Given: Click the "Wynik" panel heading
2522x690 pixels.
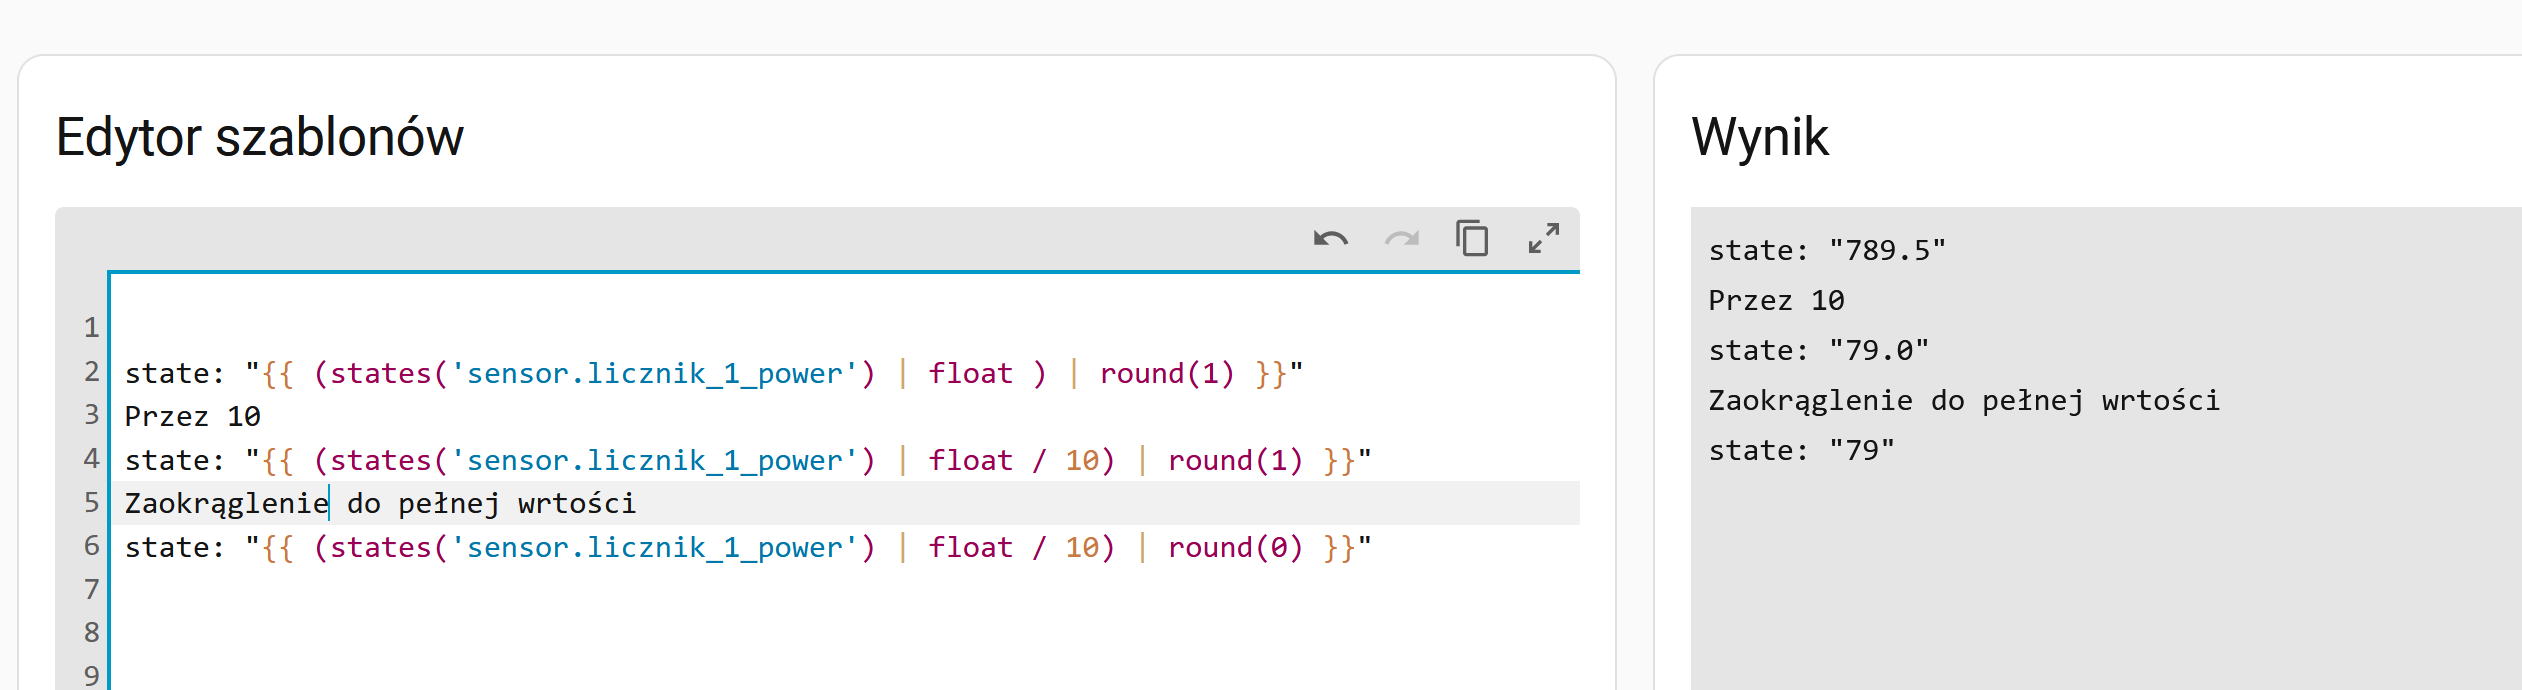Looking at the screenshot, I should click(x=1760, y=137).
